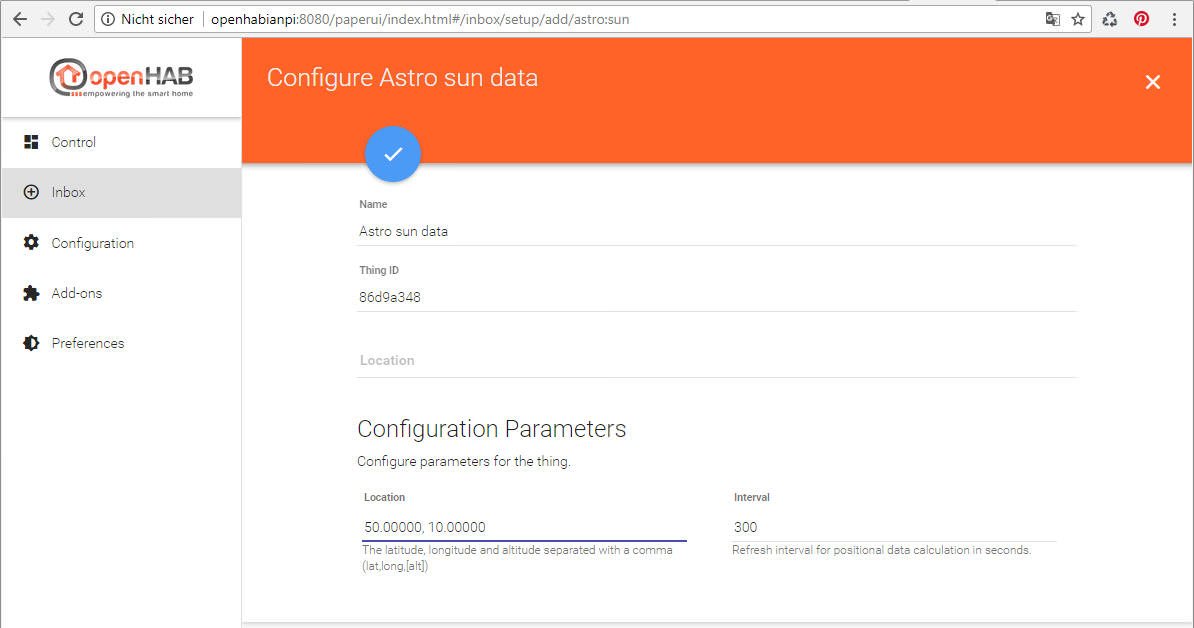This screenshot has height=628, width=1194.
Task: Open Configuration menu item
Action: [121, 243]
